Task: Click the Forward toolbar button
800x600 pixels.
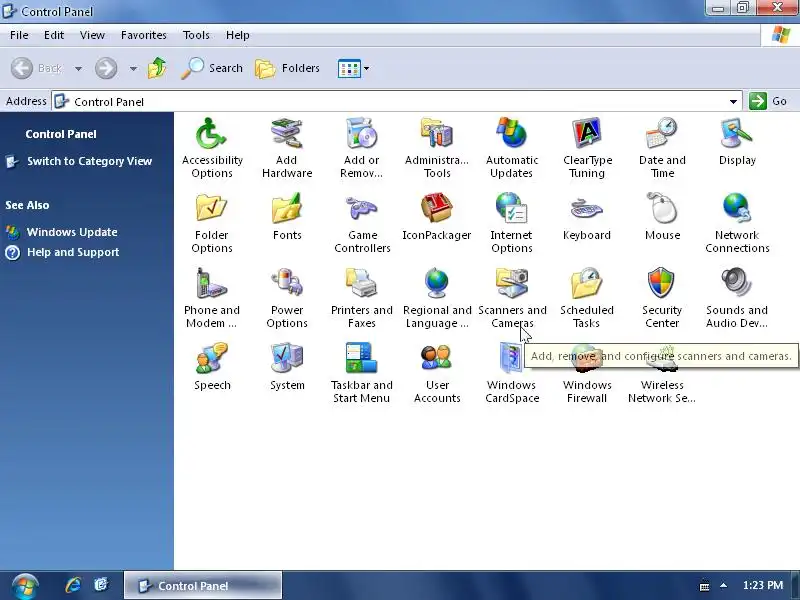Action: pyautogui.click(x=106, y=68)
